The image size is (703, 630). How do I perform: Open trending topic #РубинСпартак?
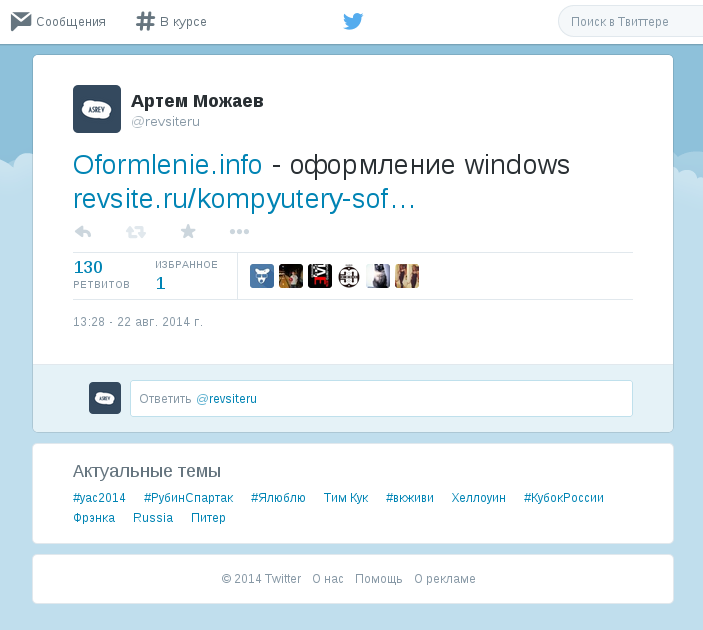(188, 498)
